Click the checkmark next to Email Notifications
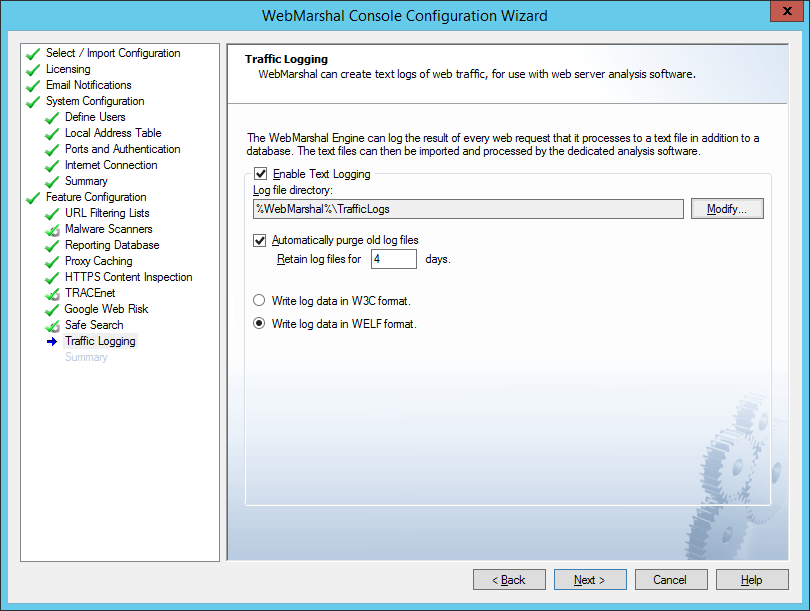This screenshot has height=611, width=810. [x=33, y=86]
